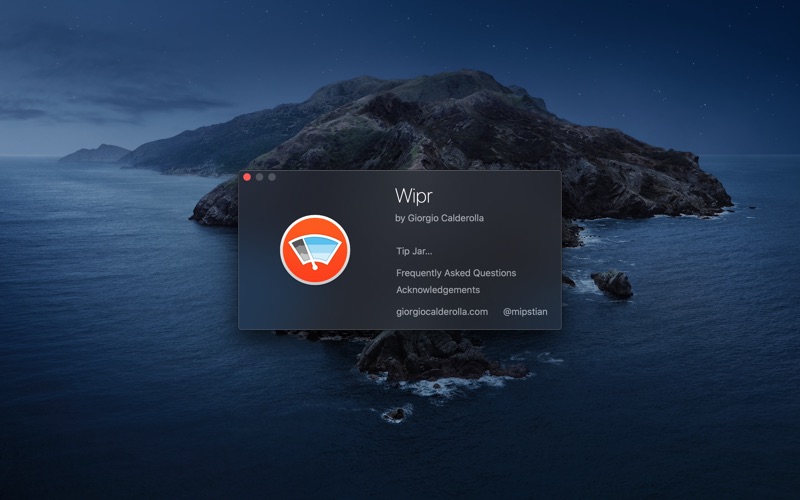Screen dimensions: 800x500
Task: Select the "by Giorgio Calderolla" text
Action: click(439, 218)
